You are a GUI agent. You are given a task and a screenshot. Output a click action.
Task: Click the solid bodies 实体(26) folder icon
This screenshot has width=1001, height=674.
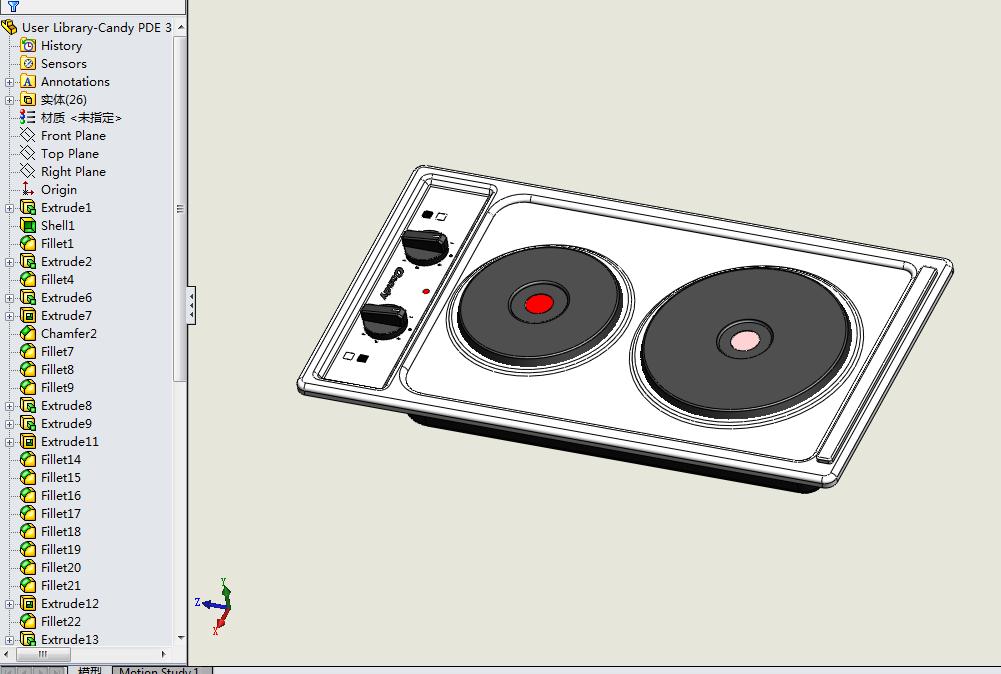pyautogui.click(x=27, y=99)
